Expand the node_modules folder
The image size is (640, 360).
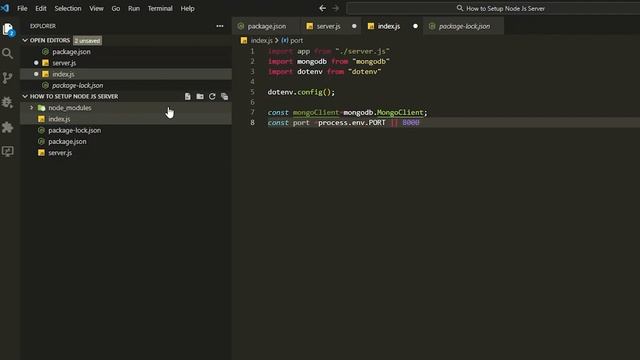(x=31, y=108)
